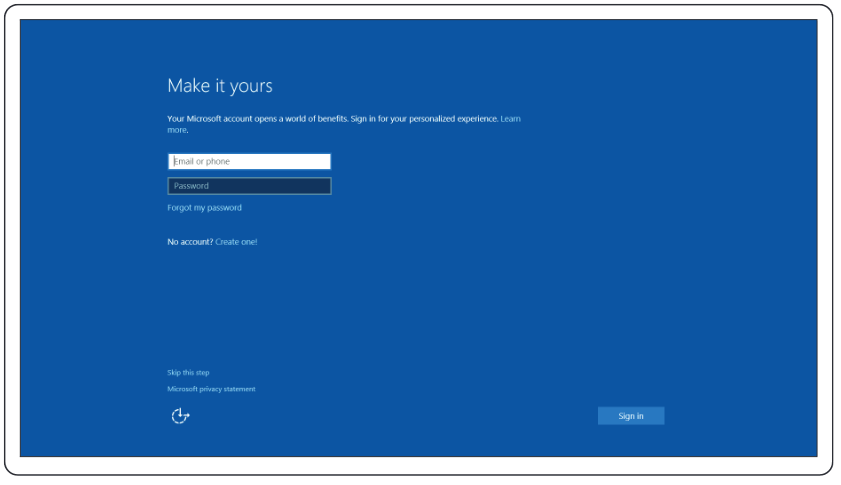The width and height of the screenshot is (841, 485).
Task: Open Microsoft privacy statement
Action: [211, 389]
